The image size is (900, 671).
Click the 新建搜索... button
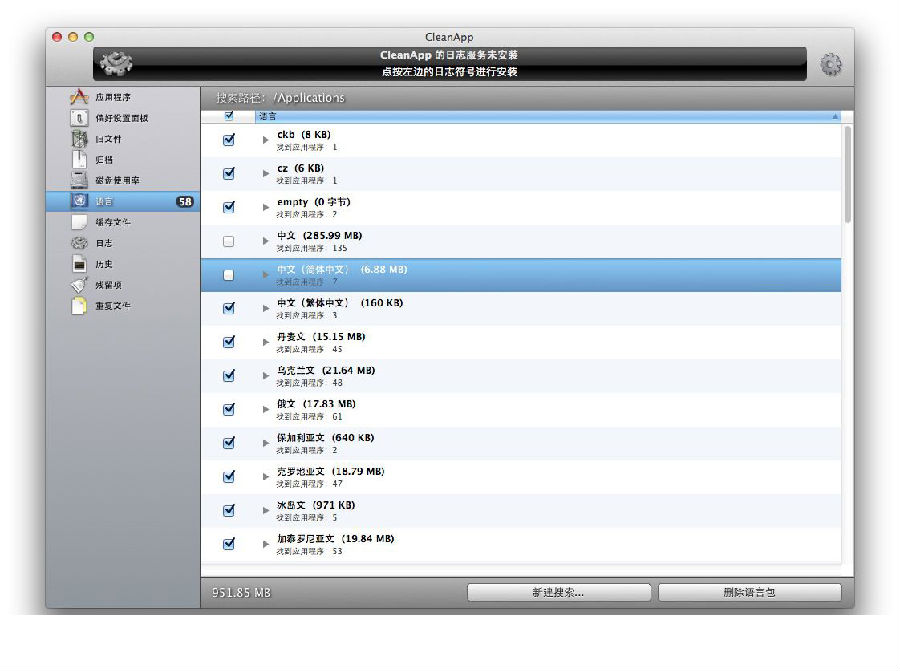point(558,592)
